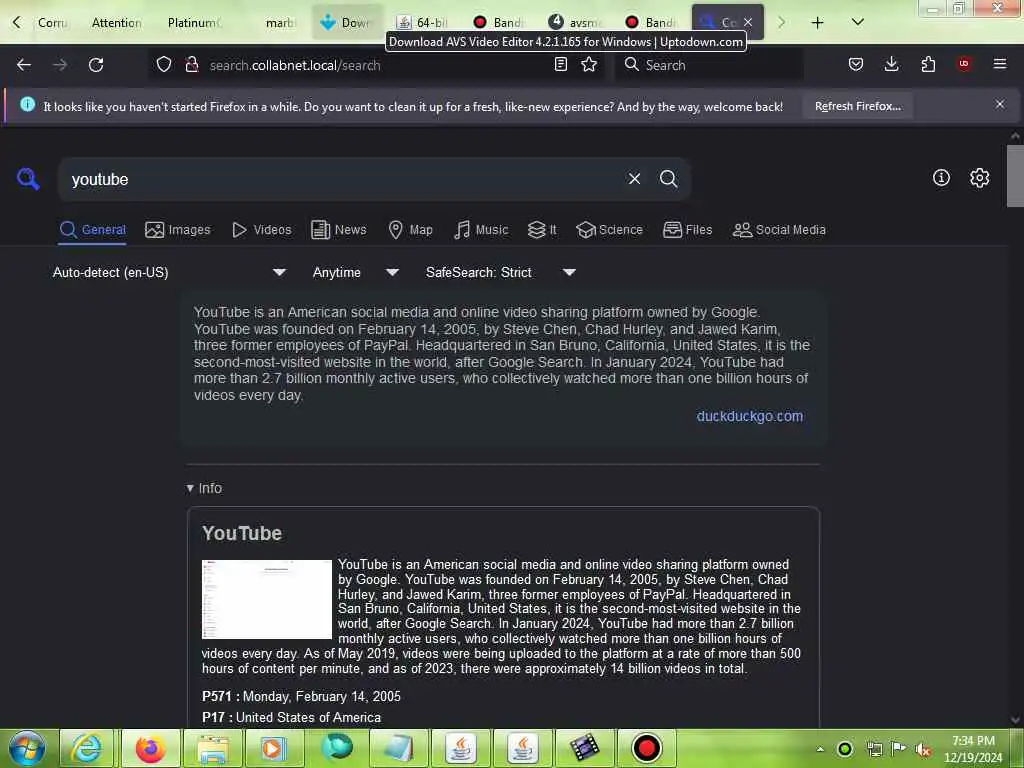Switch to the It category
1024x768 pixels.
[x=542, y=230]
